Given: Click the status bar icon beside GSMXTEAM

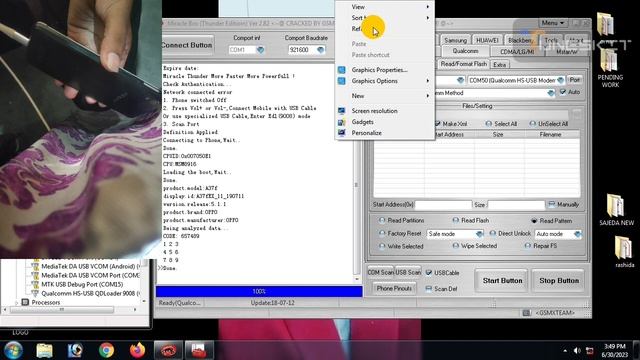Looking at the screenshot, I should point(527,313).
